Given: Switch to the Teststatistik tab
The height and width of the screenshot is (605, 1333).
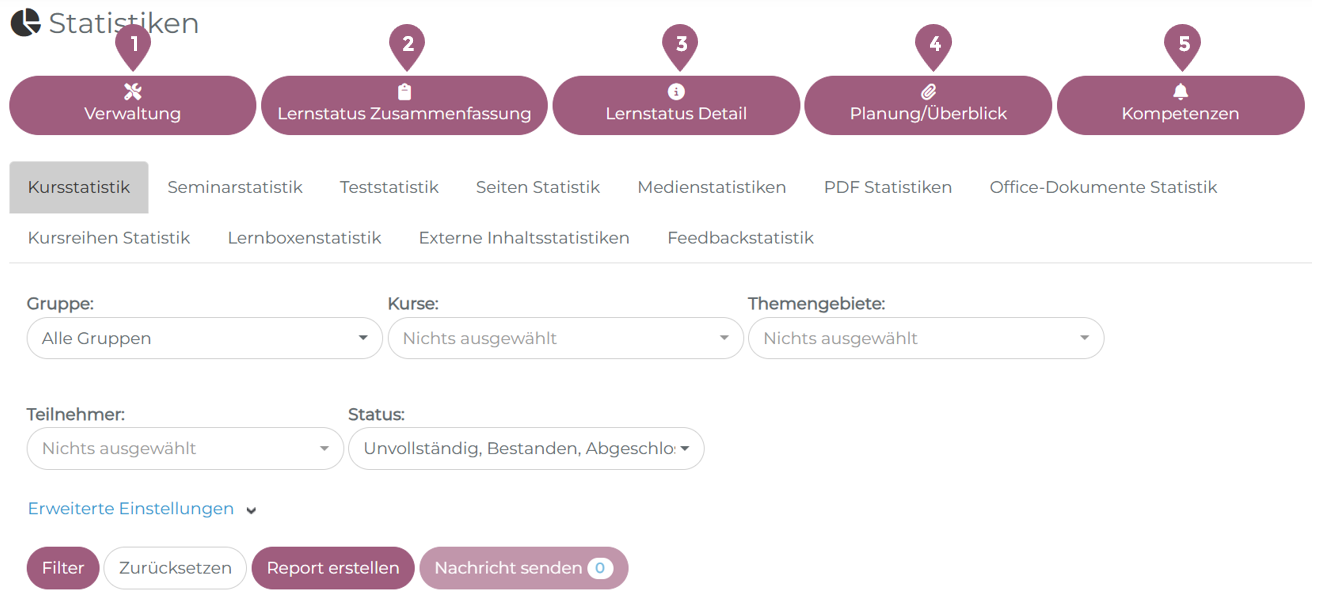Looking at the screenshot, I should tap(389, 187).
